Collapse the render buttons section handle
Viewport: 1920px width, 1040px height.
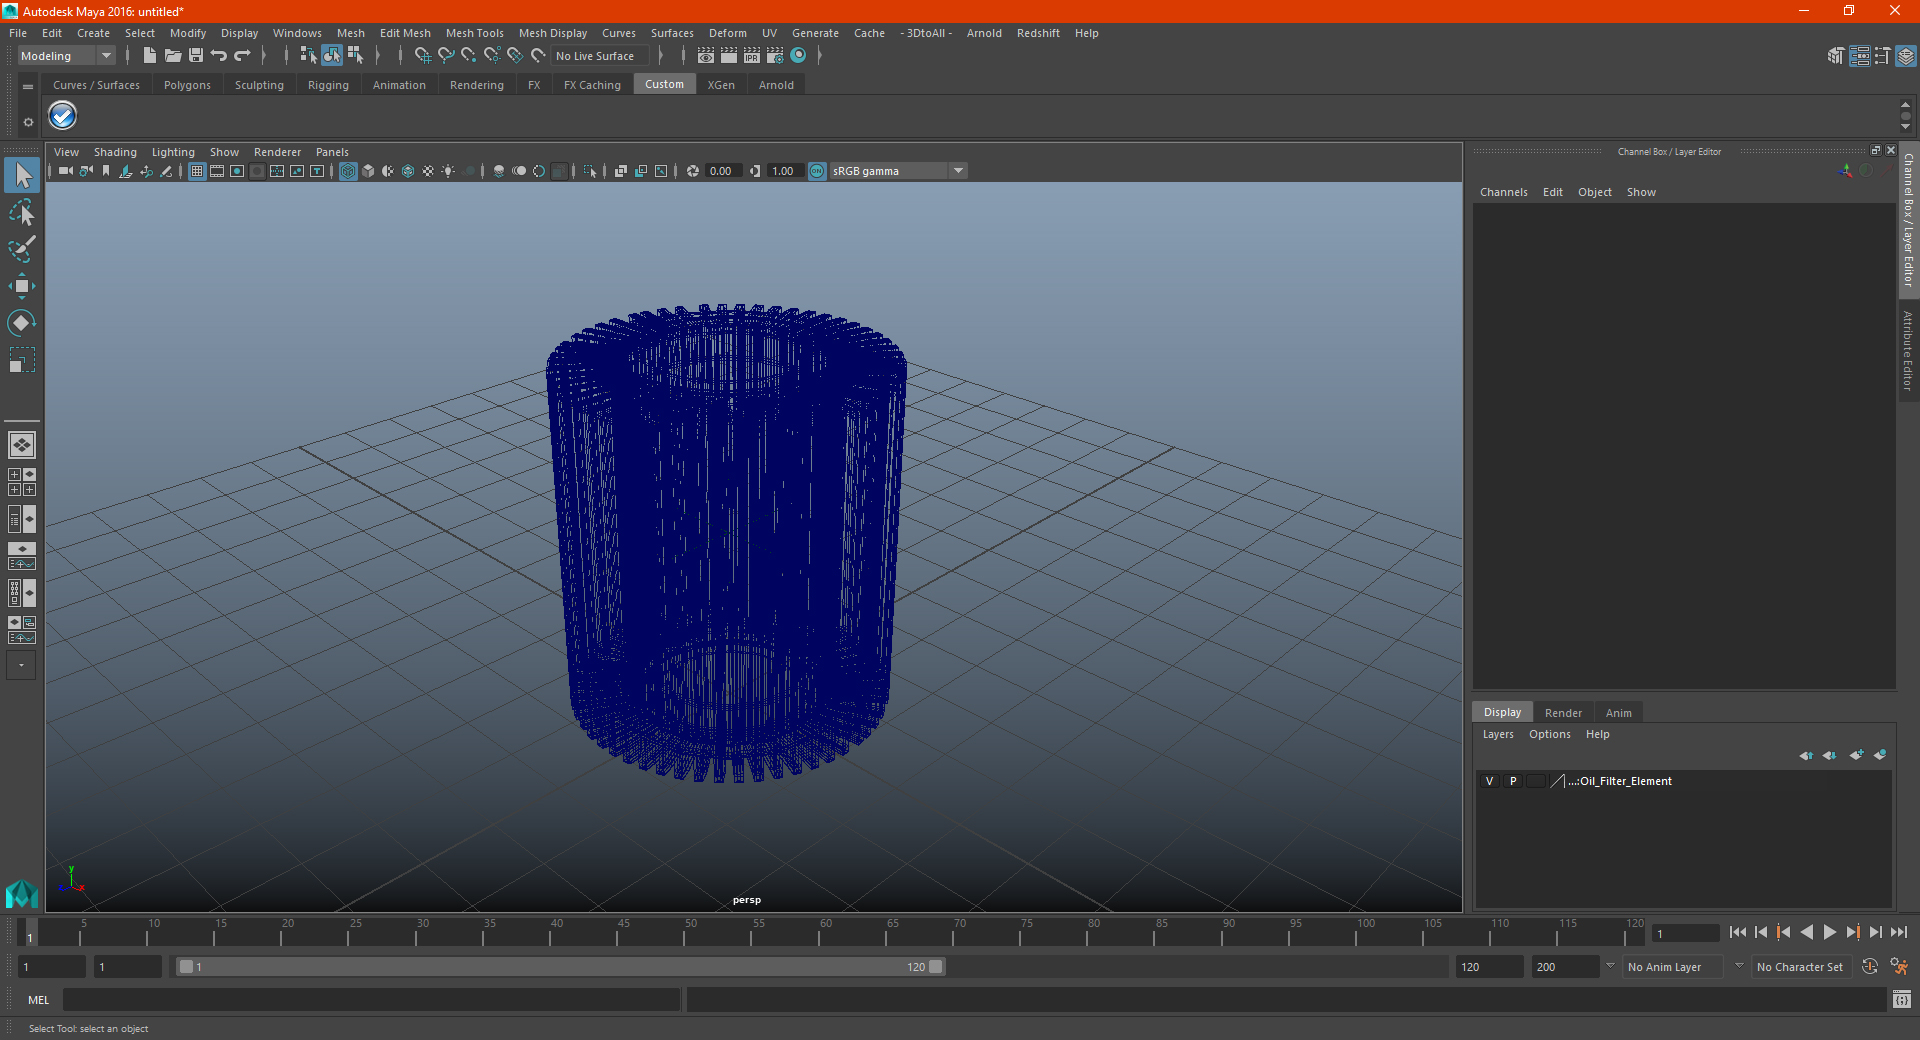click(x=684, y=56)
